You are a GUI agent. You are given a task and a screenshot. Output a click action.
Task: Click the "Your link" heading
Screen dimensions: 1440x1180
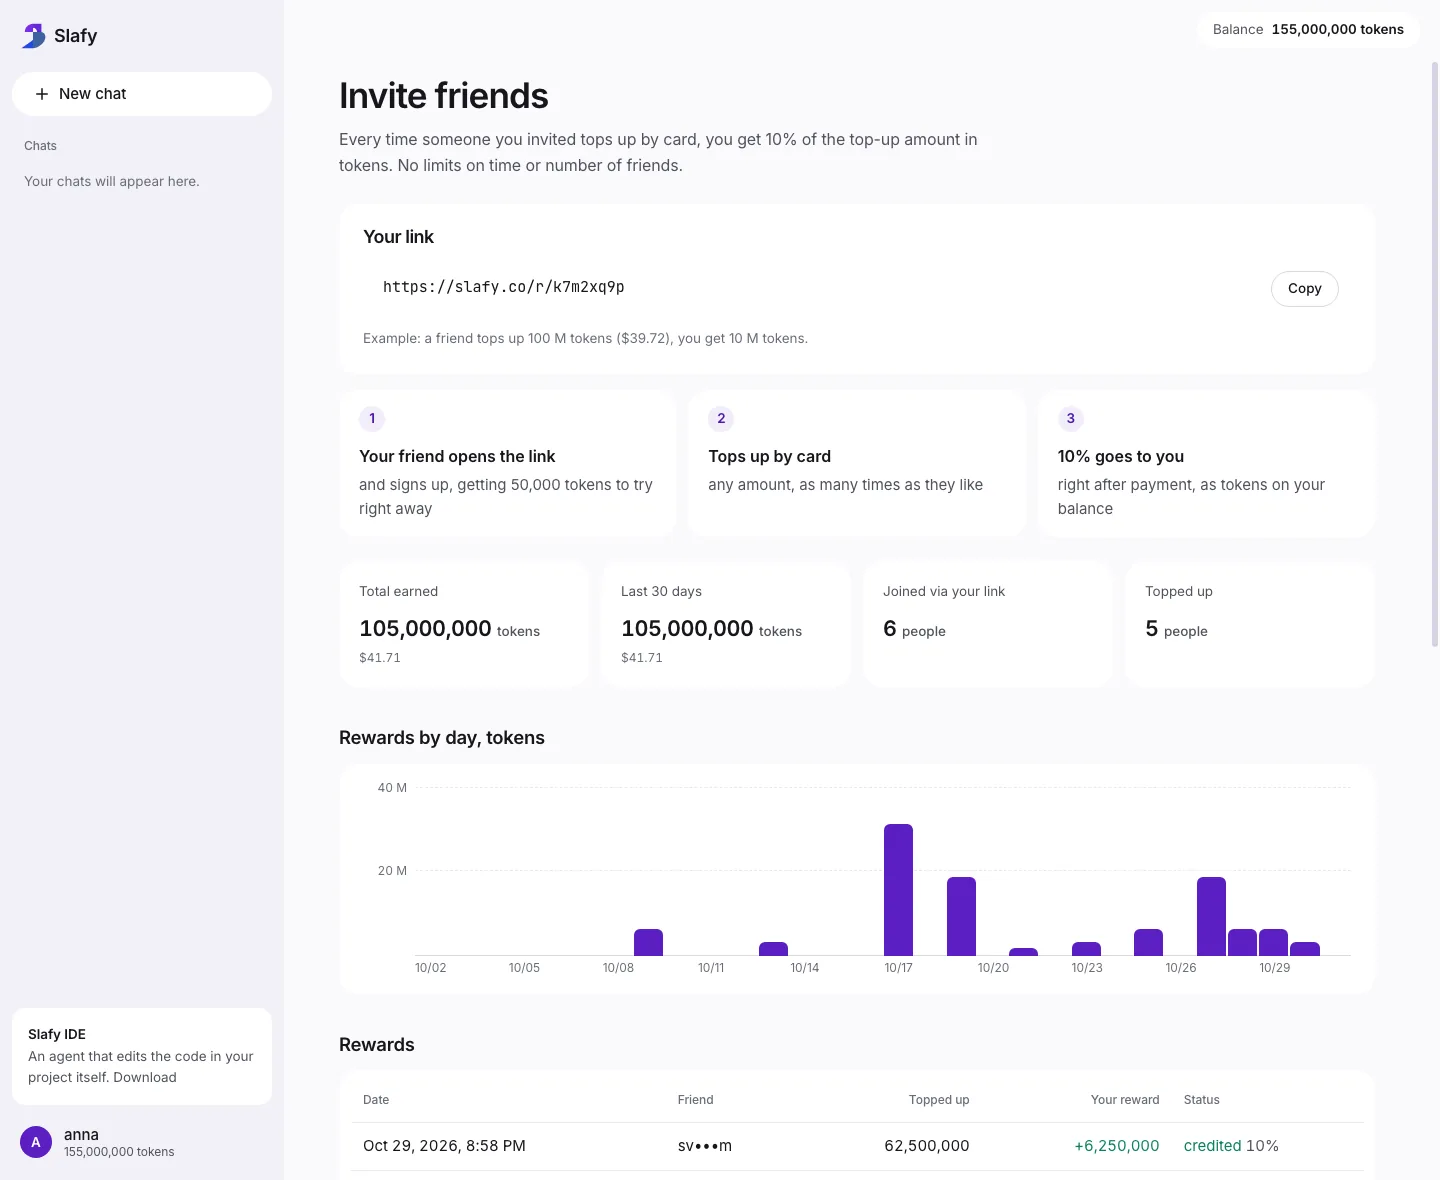(398, 237)
